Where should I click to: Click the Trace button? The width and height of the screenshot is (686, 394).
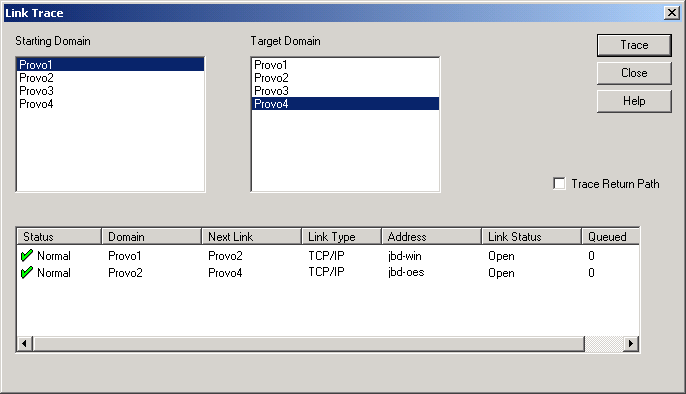tap(634, 45)
